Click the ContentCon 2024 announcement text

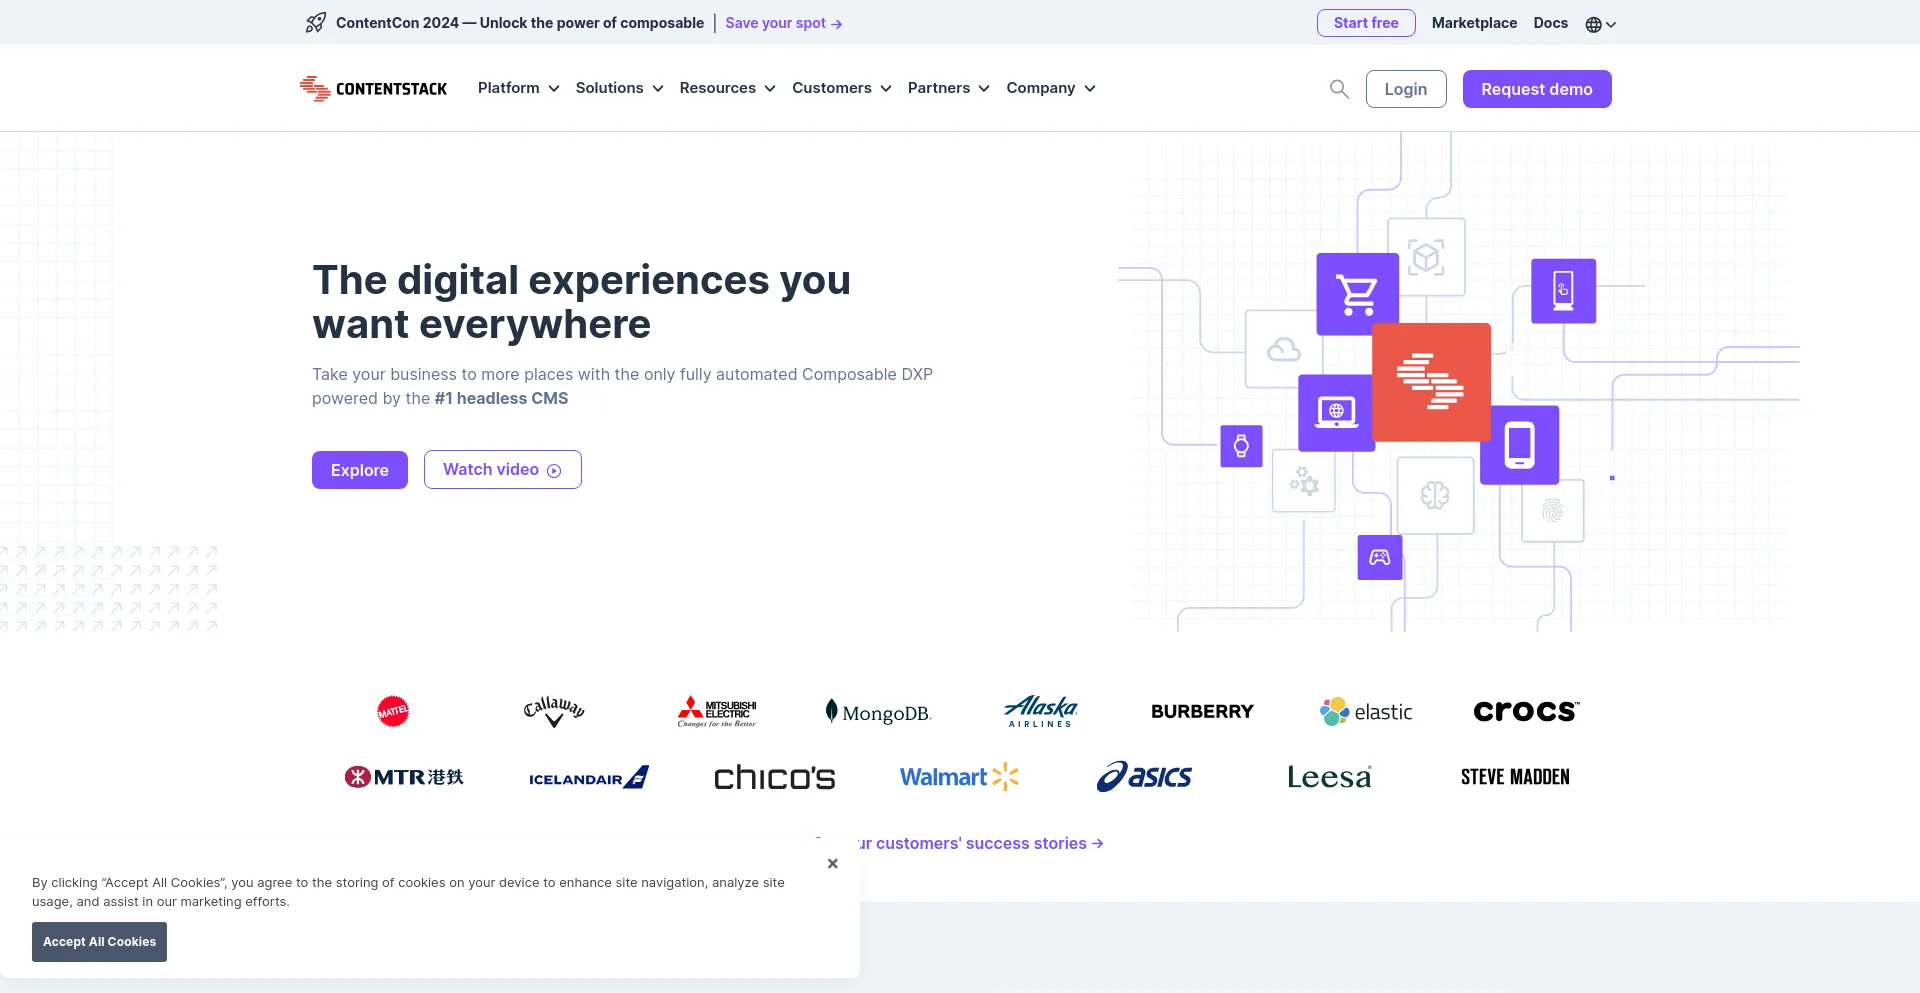click(520, 23)
